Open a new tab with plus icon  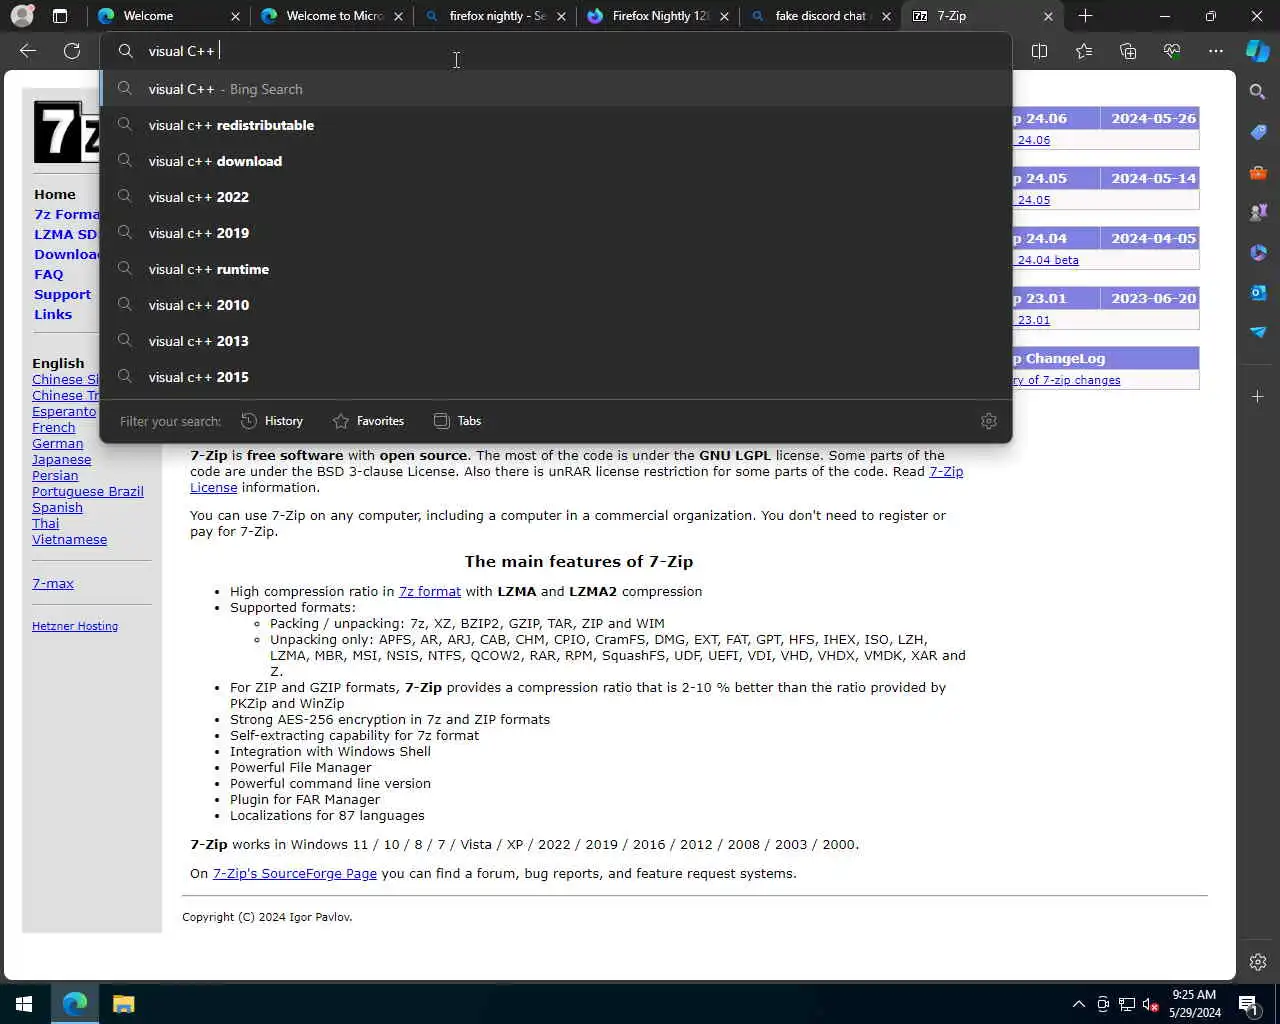click(x=1085, y=16)
